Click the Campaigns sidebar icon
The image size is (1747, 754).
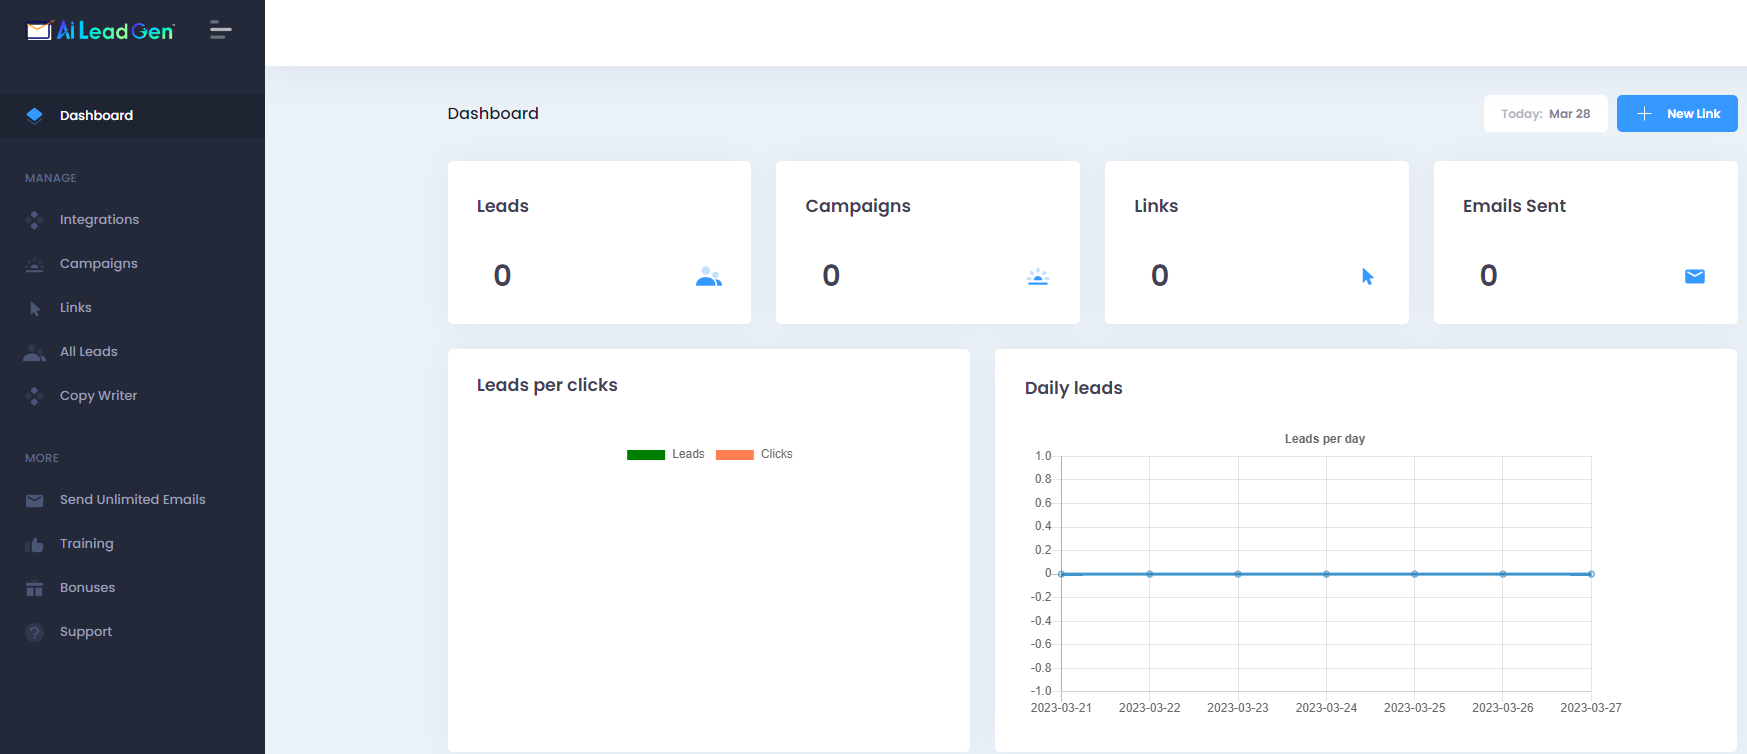(35, 264)
